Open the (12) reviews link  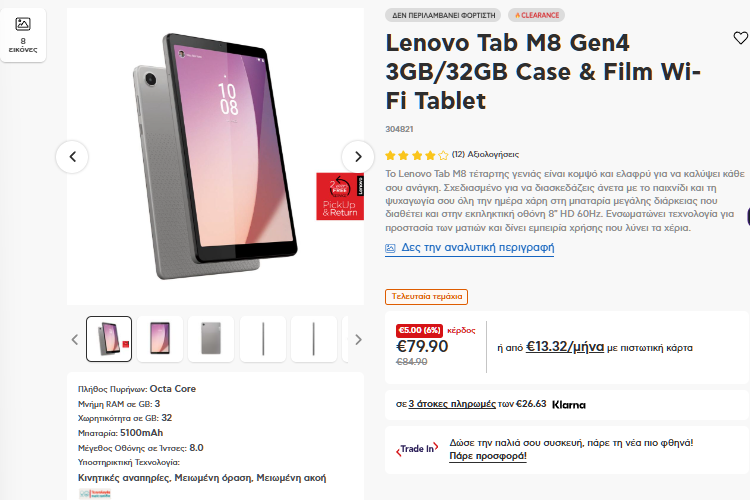pyautogui.click(x=485, y=155)
